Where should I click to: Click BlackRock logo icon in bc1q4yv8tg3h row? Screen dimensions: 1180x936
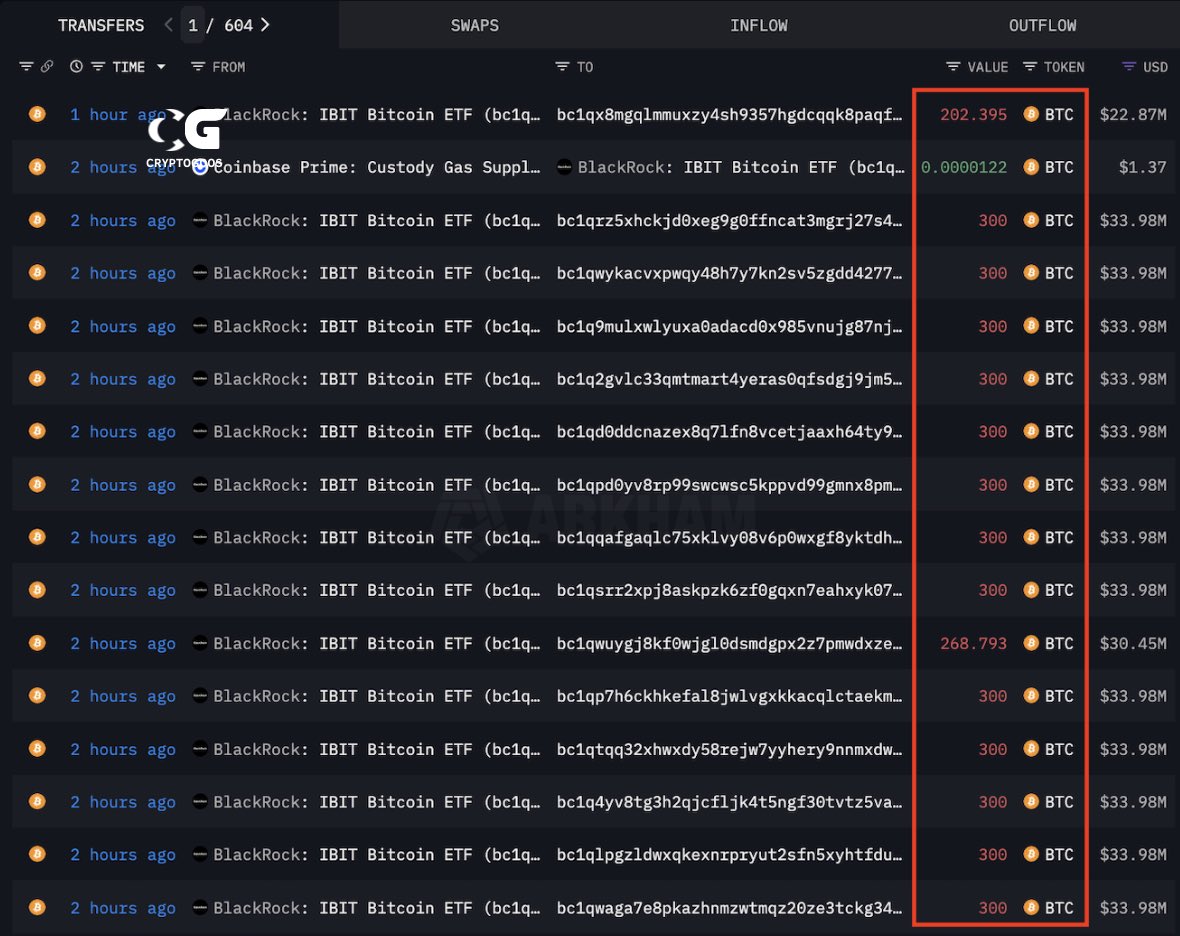tap(199, 801)
